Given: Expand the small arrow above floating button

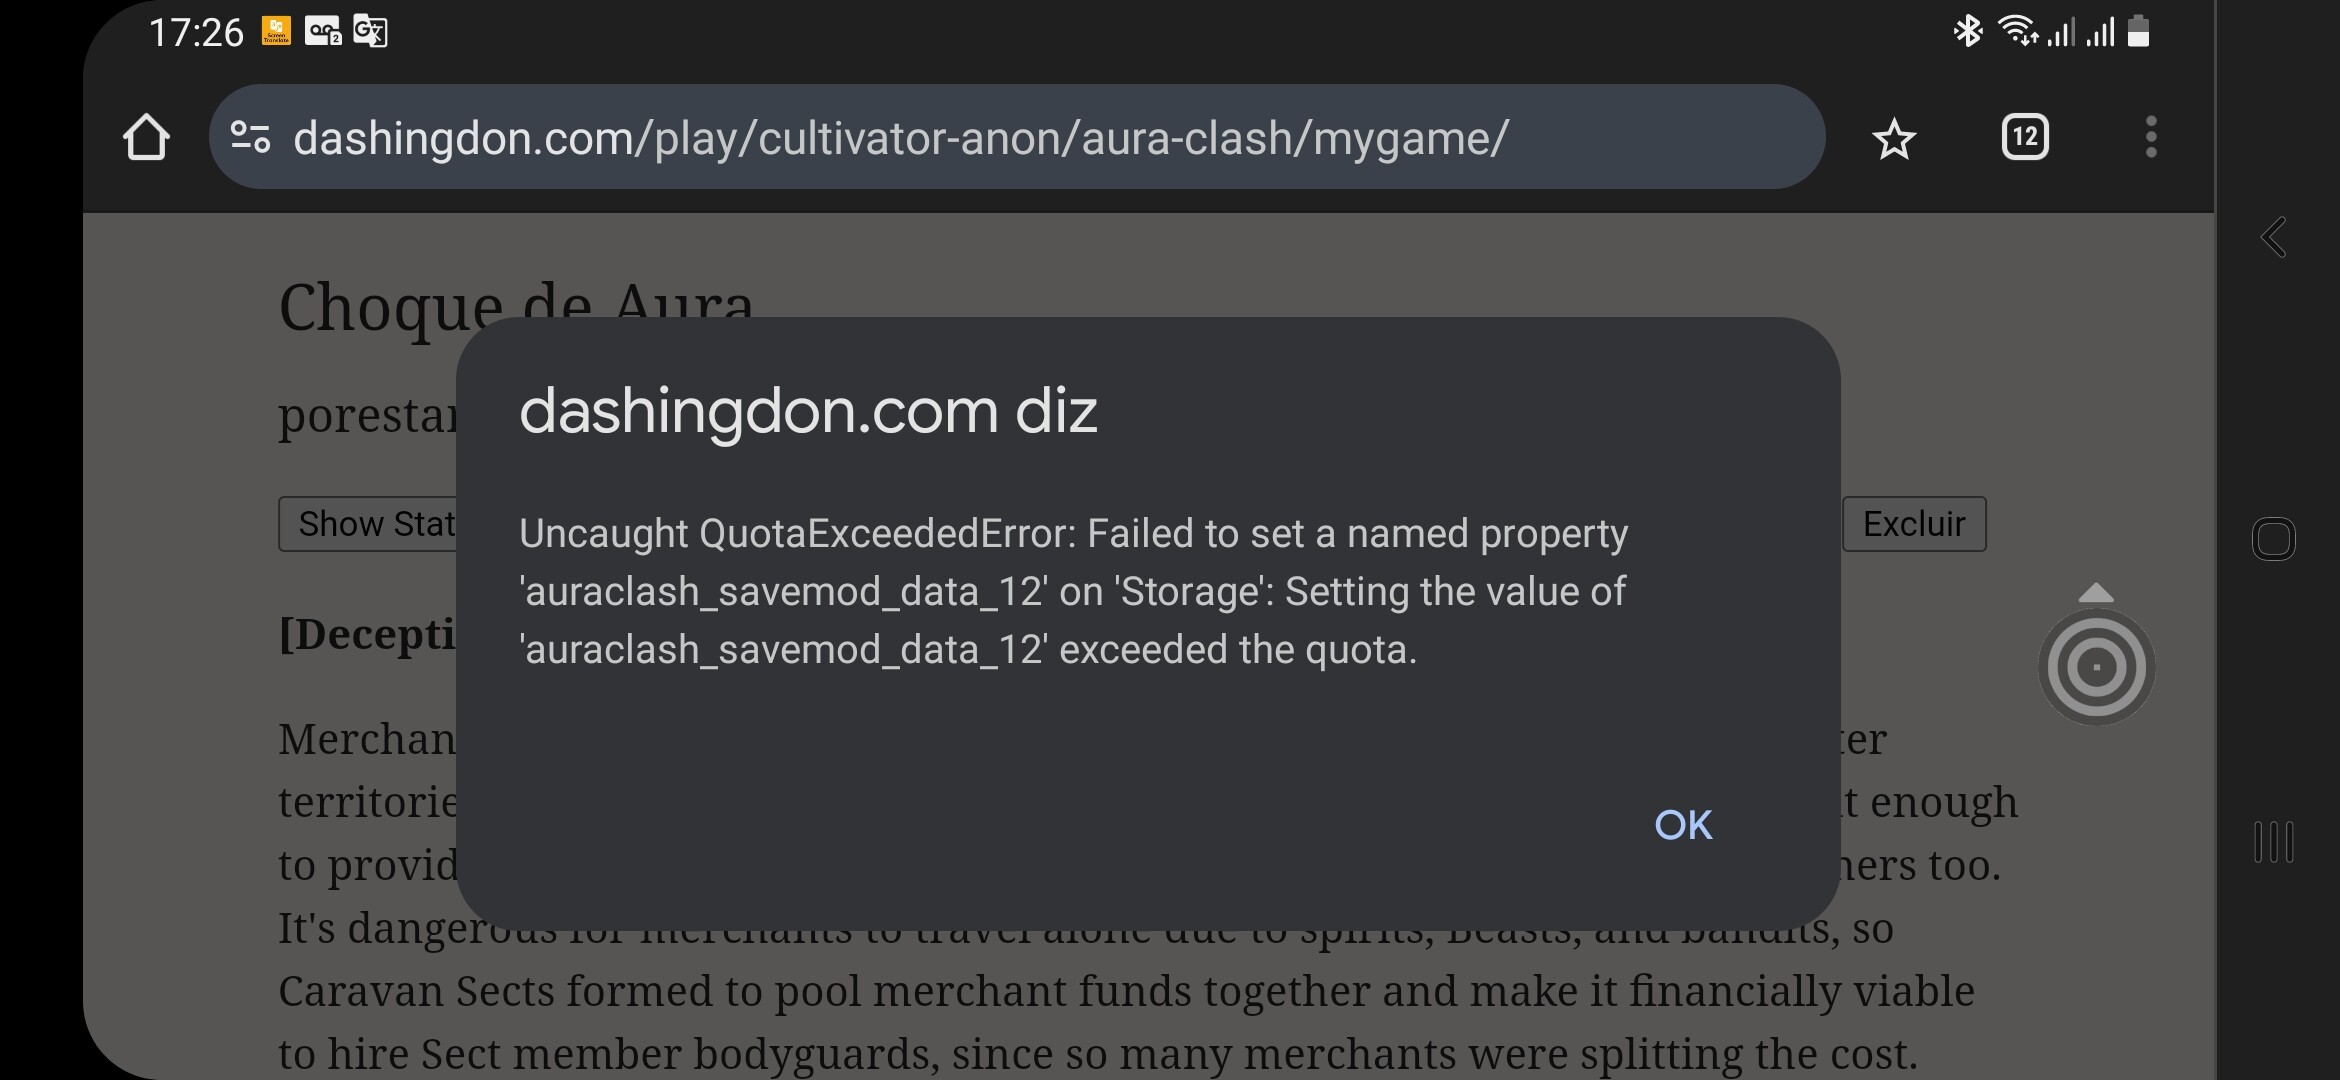Looking at the screenshot, I should point(2096,593).
